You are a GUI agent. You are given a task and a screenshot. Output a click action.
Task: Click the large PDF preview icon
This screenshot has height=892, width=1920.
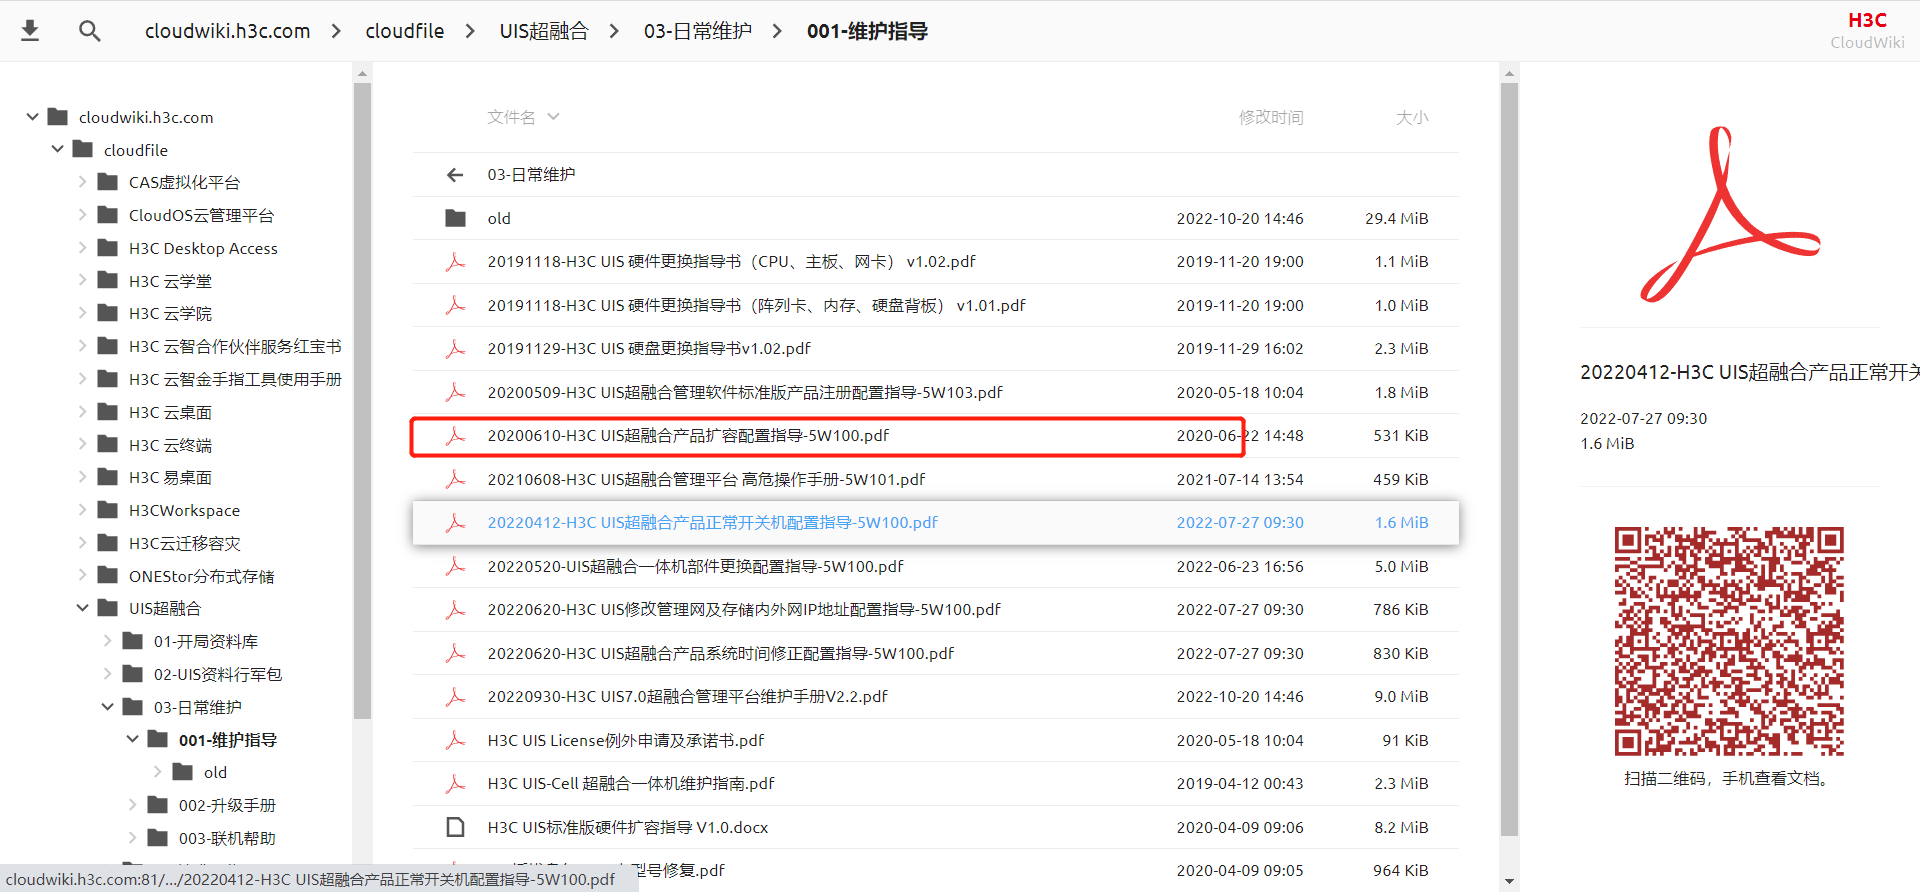[1730, 214]
